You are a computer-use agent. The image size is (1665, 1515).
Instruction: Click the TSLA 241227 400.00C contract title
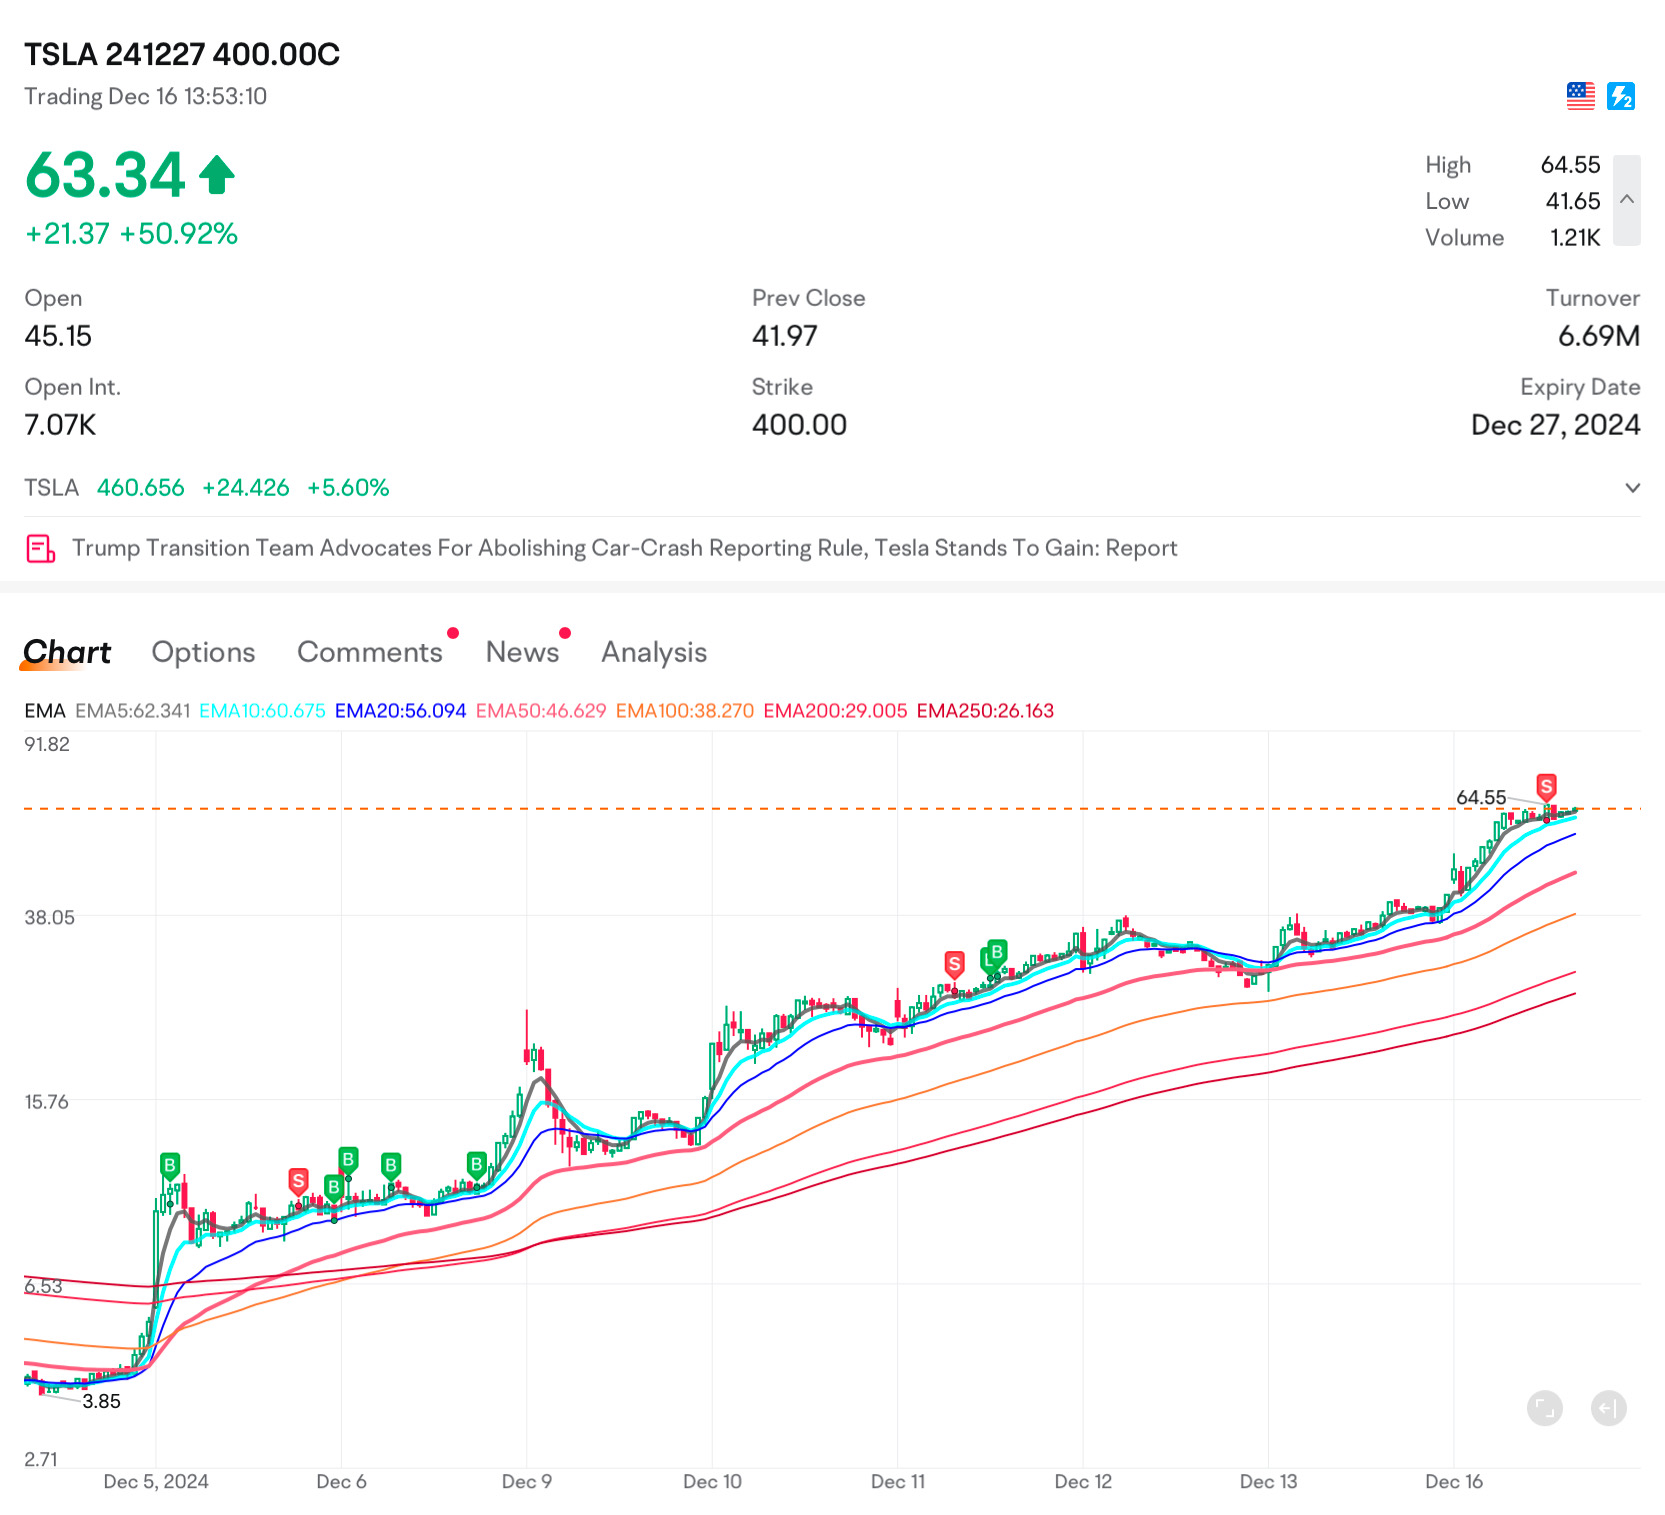pos(182,54)
